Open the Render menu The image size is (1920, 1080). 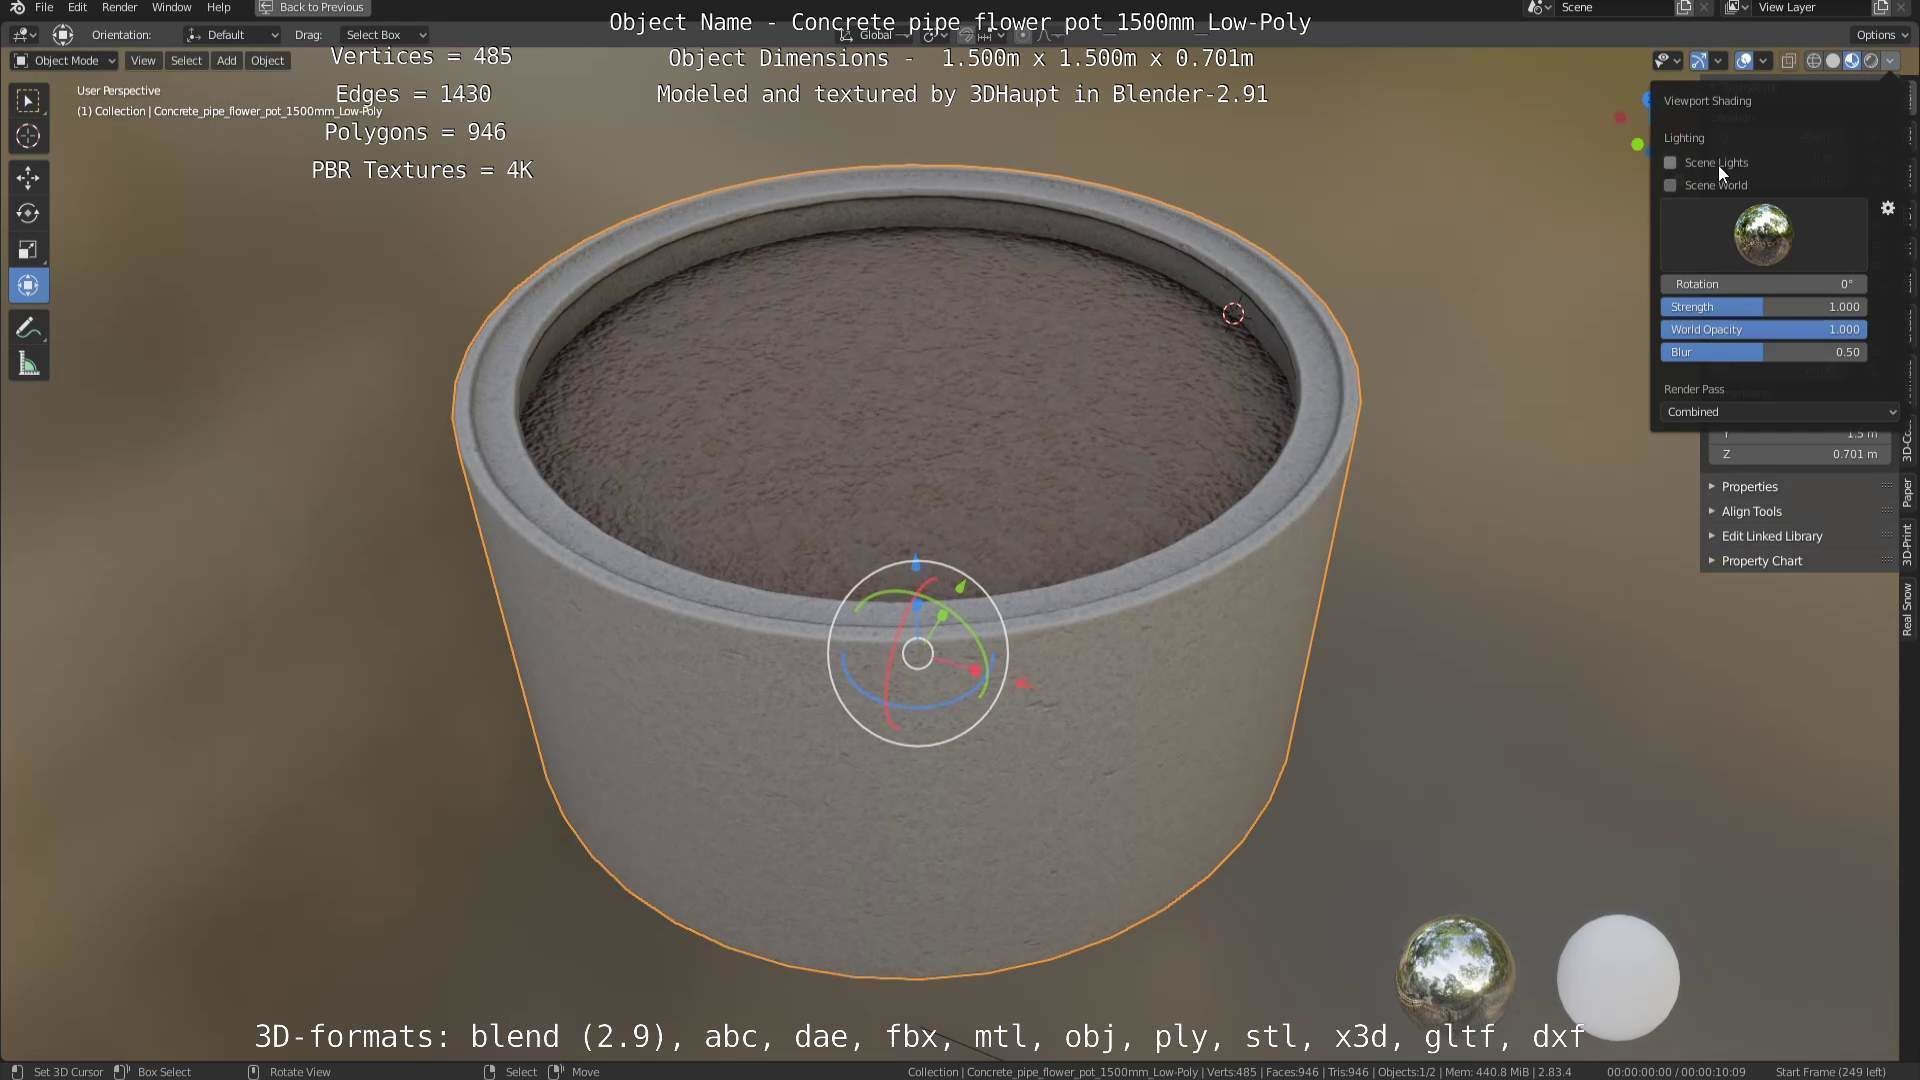point(120,7)
